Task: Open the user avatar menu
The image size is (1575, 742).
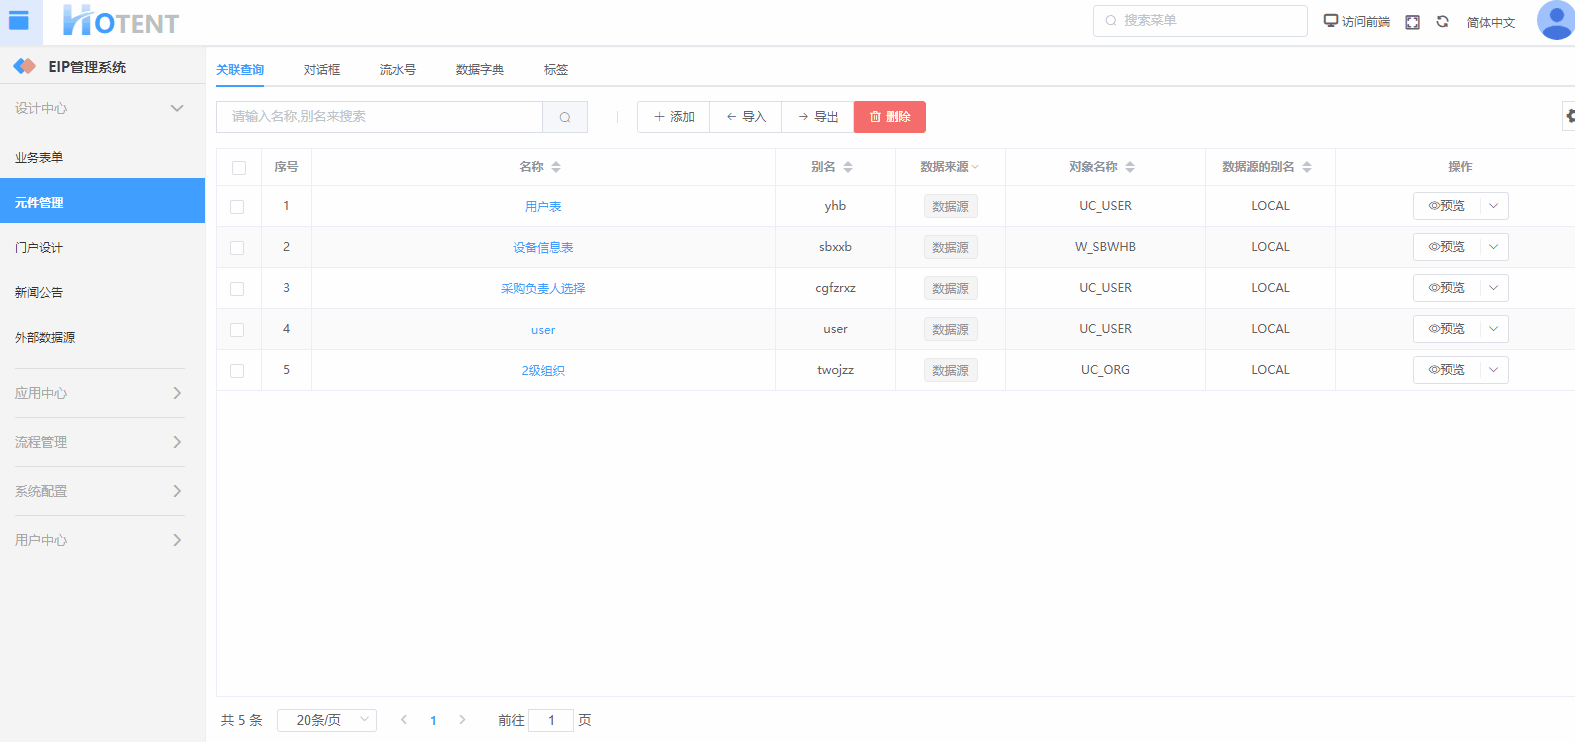Action: click(1554, 20)
